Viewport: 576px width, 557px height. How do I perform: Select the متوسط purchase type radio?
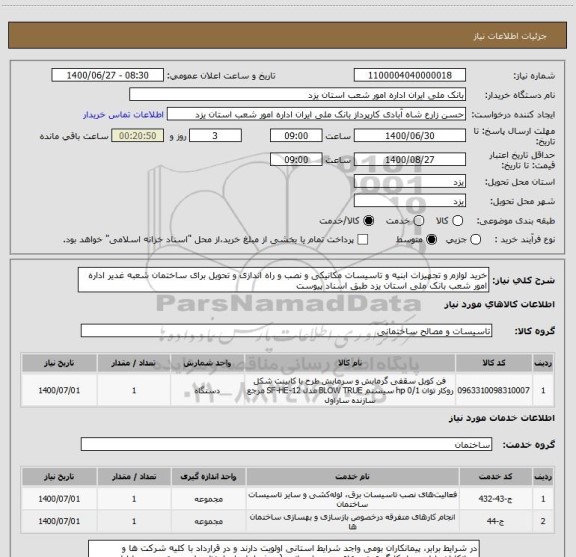tap(431, 240)
